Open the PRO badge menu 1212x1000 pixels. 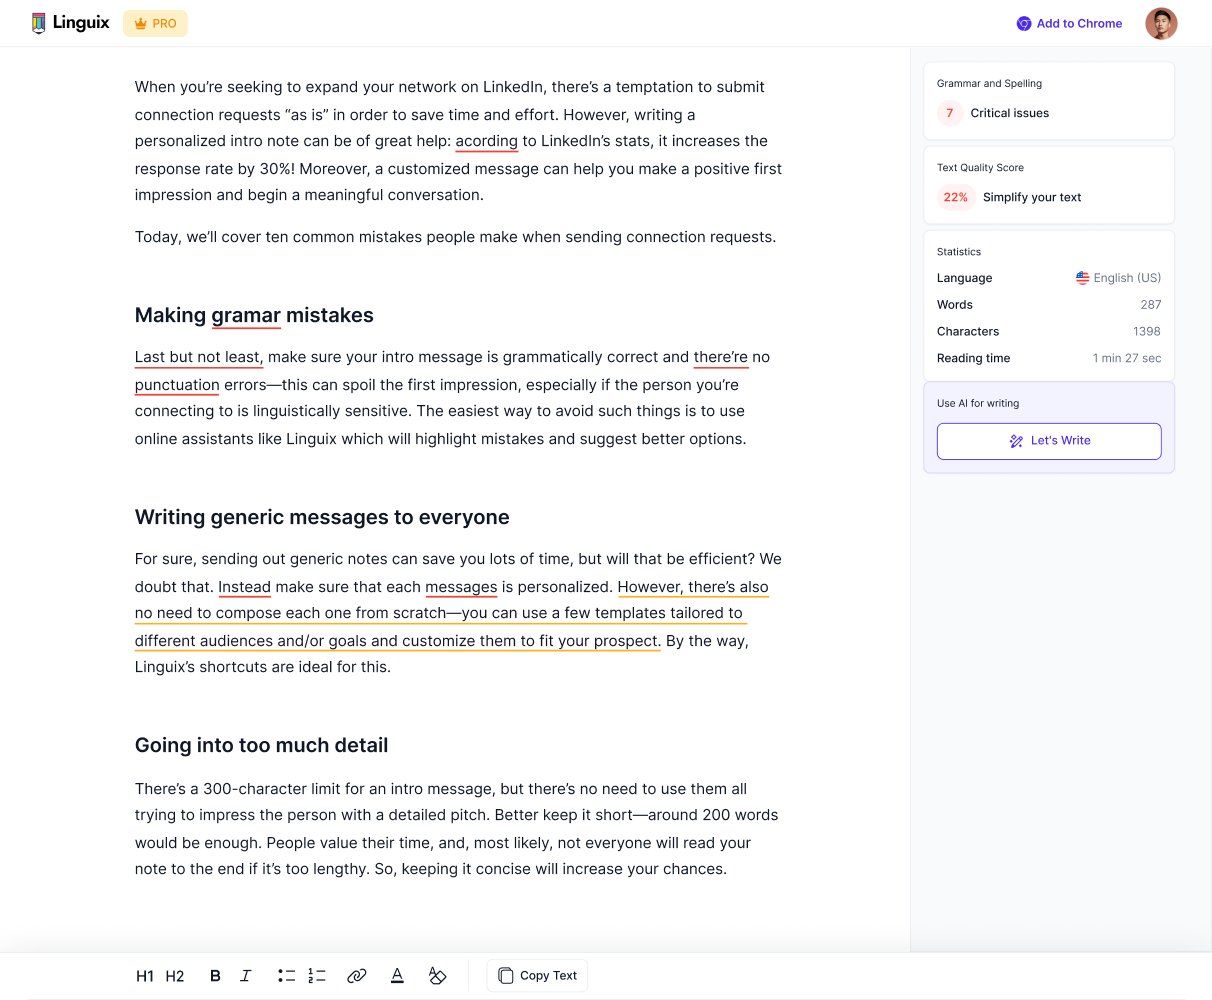click(155, 22)
